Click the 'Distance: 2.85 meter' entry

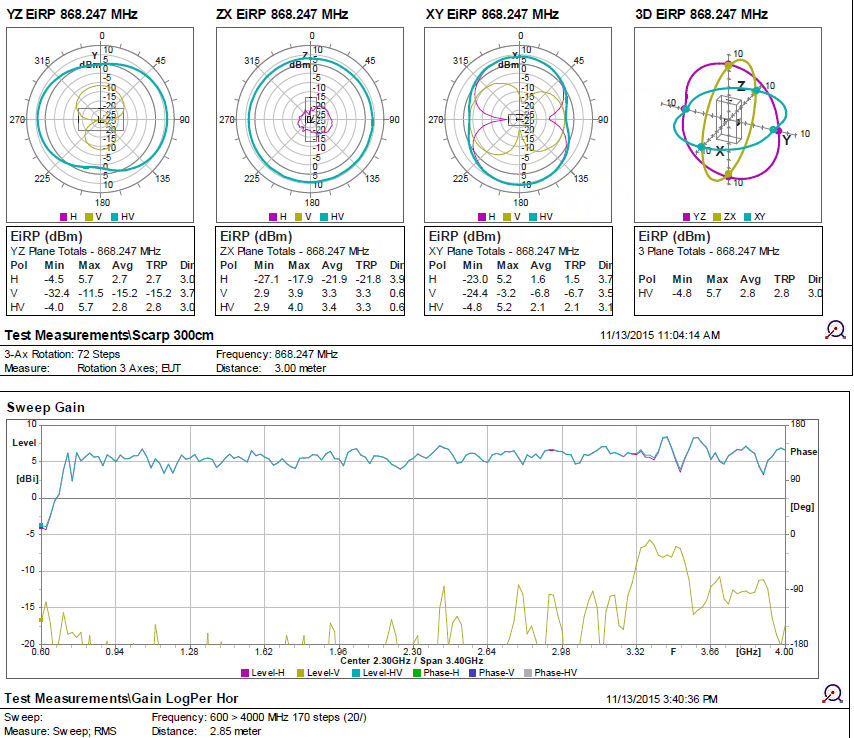tap(206, 731)
